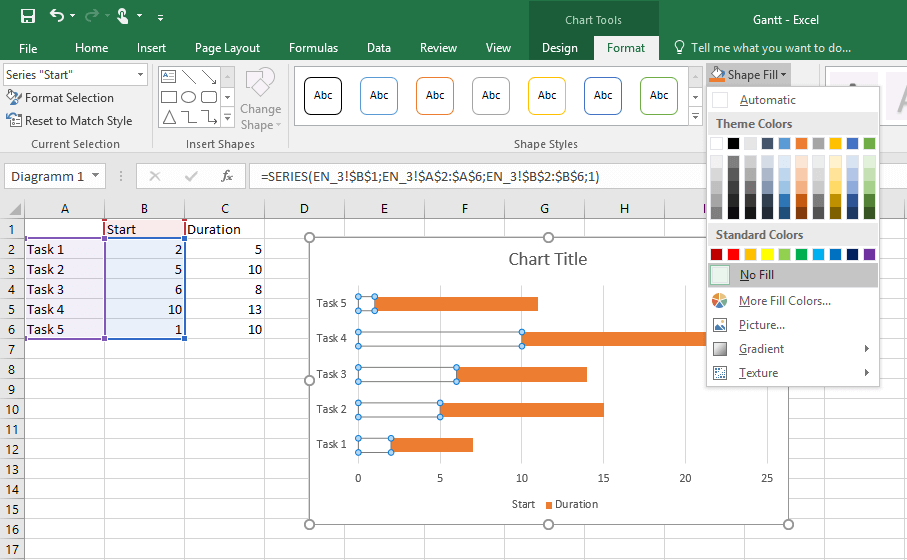Open the Page Layout ribbon tab
Image resolution: width=907 pixels, height=560 pixels.
click(x=227, y=48)
